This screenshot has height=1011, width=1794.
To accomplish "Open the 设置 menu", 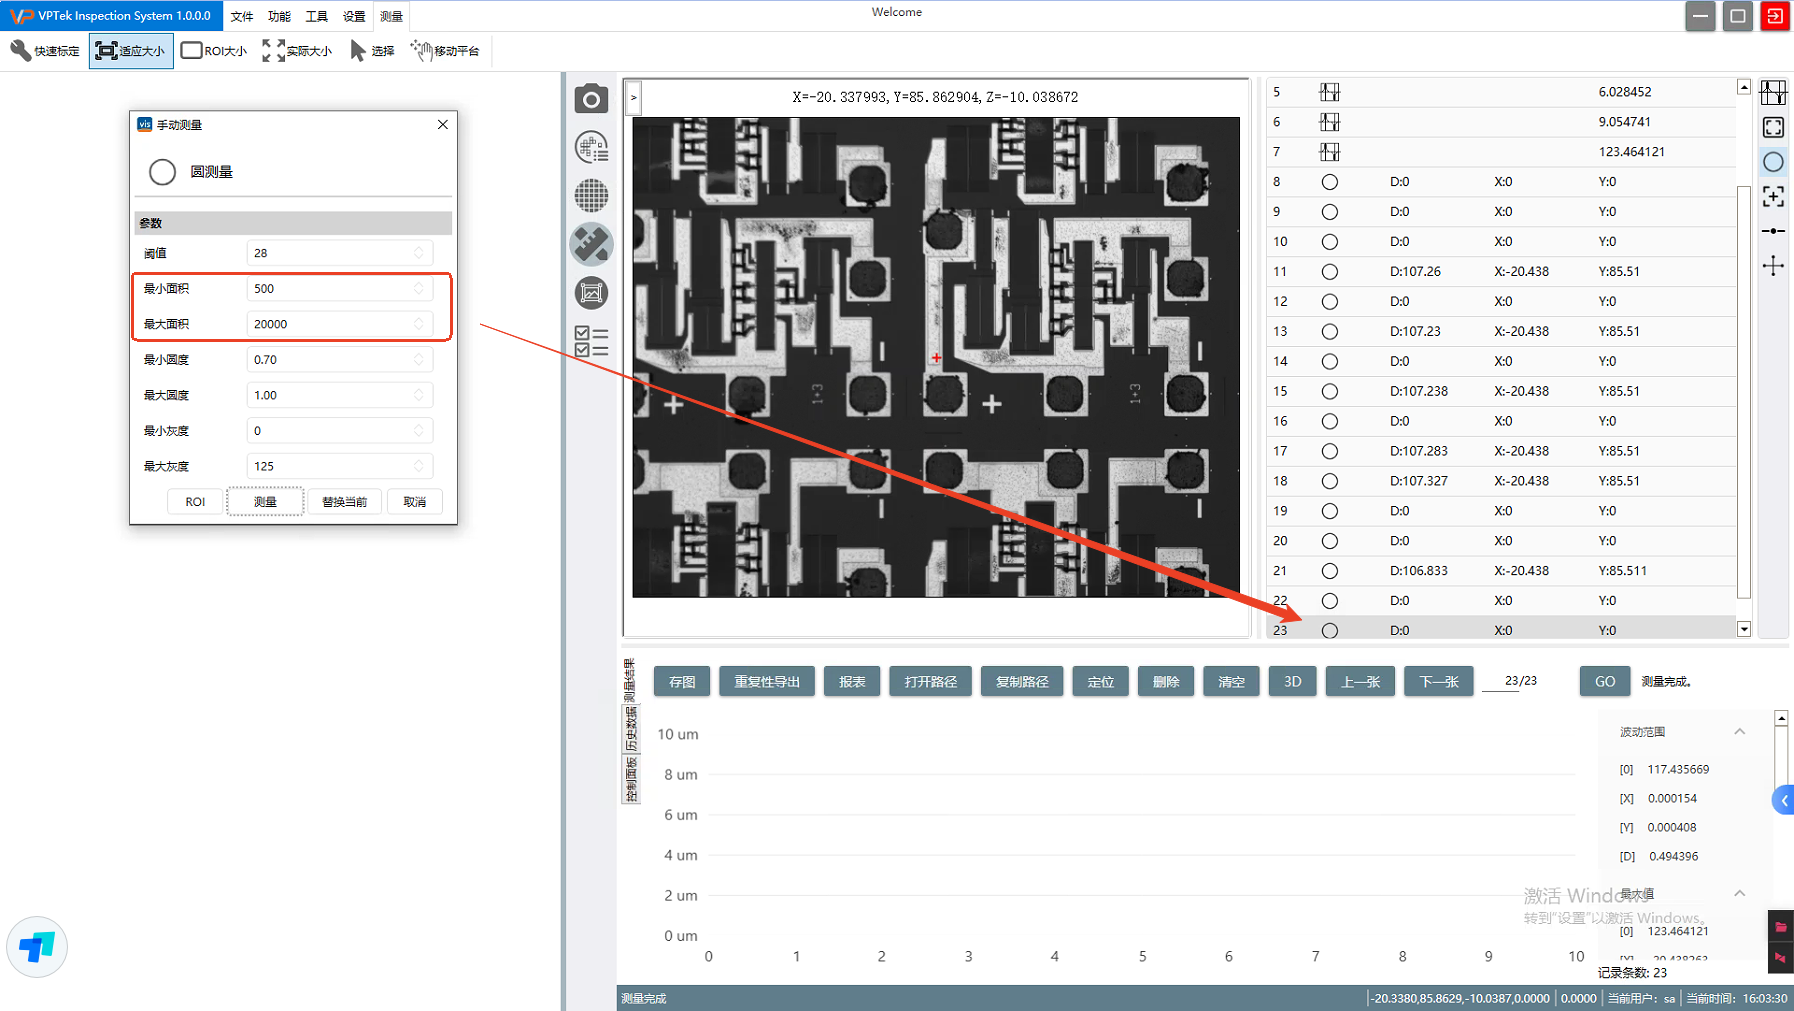I will (354, 16).
